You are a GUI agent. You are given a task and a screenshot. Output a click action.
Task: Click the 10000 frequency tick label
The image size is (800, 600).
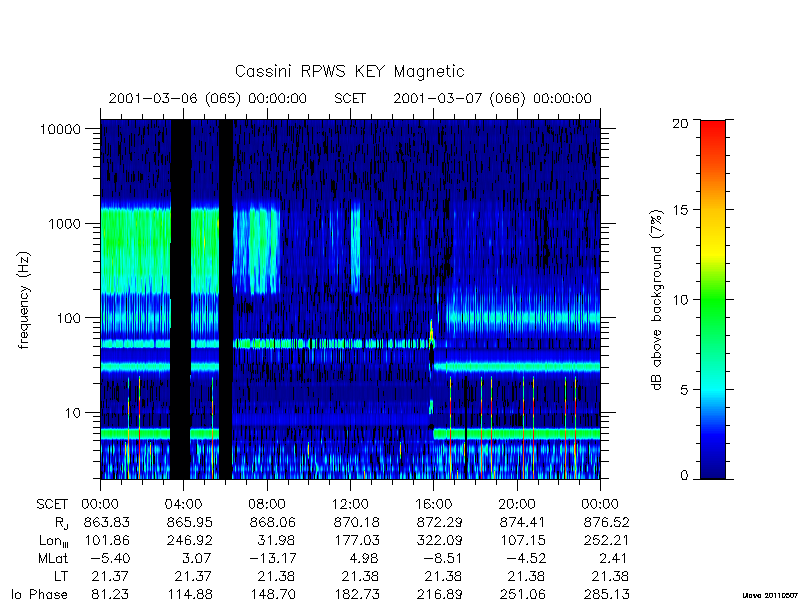point(60,130)
